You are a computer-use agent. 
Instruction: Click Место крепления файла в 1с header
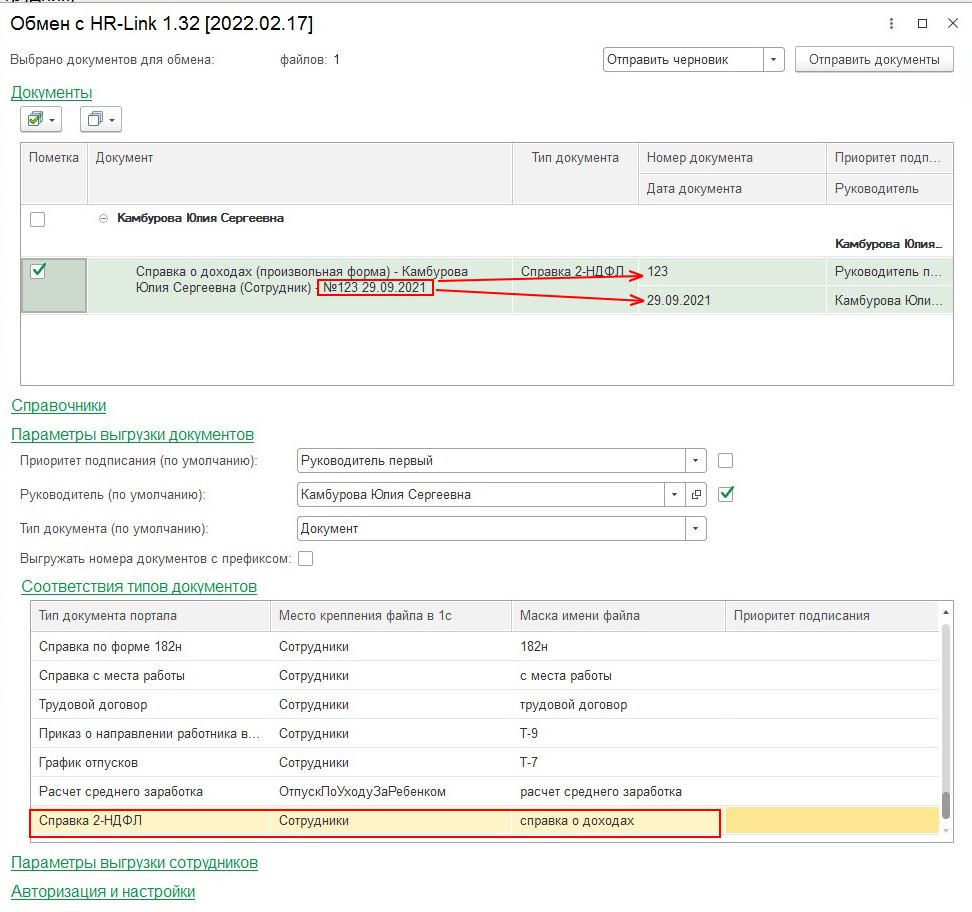[x=391, y=616]
